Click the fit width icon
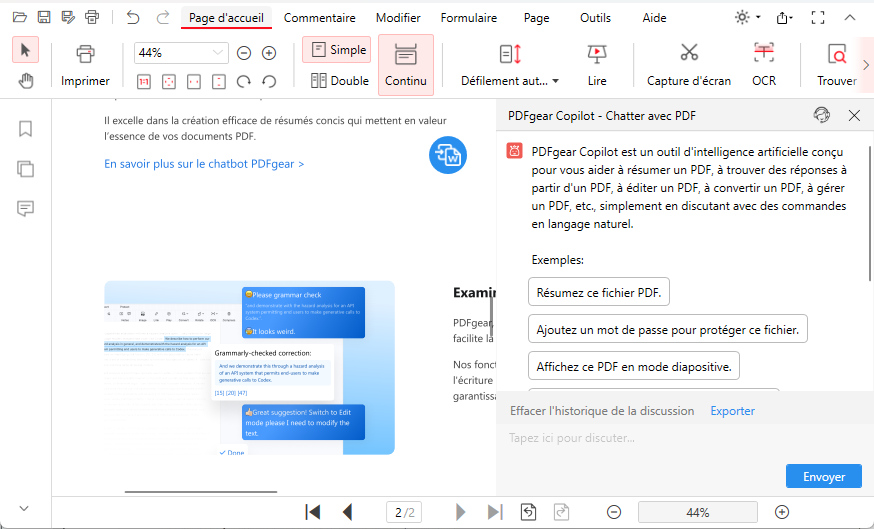The image size is (874, 529). [194, 82]
